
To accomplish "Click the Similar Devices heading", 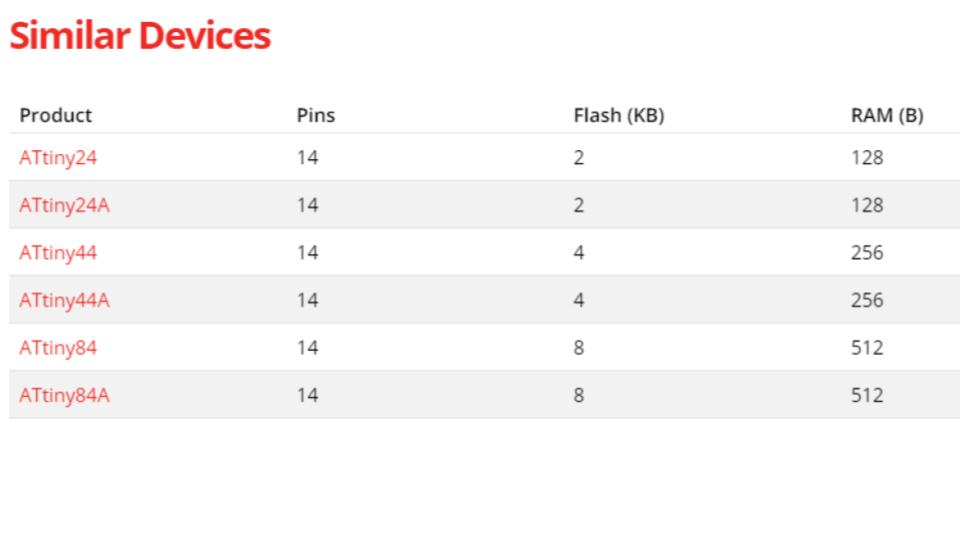I will tap(140, 36).
